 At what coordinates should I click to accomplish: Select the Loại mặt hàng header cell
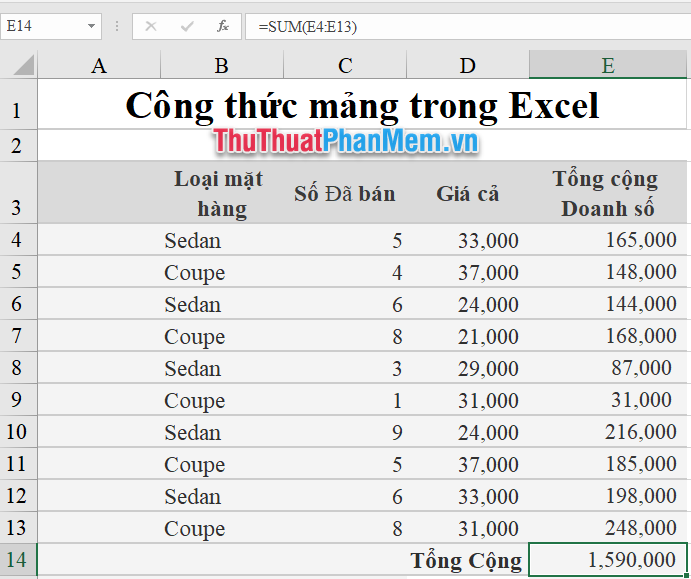tap(221, 193)
